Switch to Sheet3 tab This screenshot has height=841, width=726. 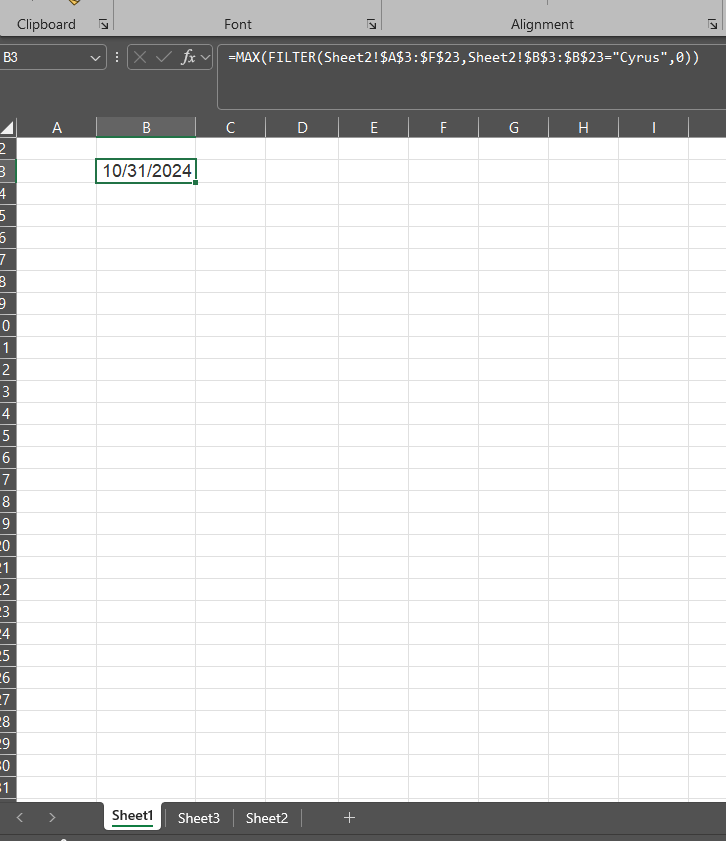coord(198,818)
